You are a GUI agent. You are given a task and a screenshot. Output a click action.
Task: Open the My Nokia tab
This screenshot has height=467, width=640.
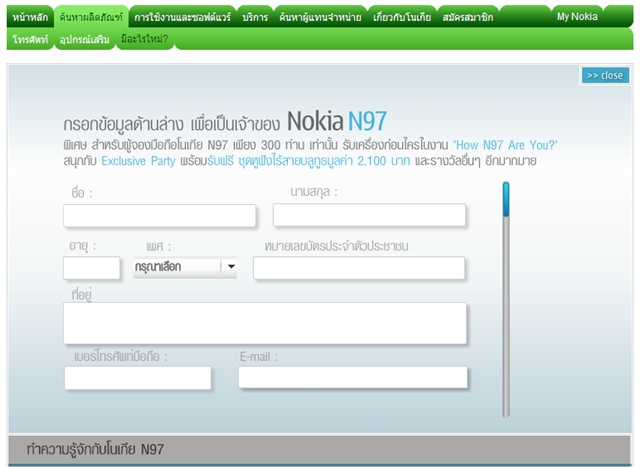[x=577, y=17]
